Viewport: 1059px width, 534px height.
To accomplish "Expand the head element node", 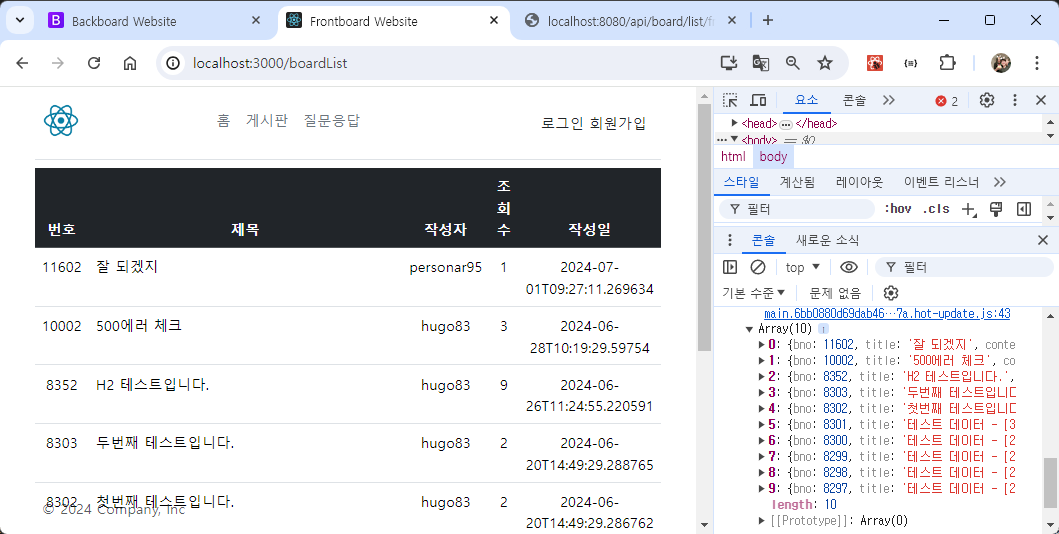I will tap(734, 123).
